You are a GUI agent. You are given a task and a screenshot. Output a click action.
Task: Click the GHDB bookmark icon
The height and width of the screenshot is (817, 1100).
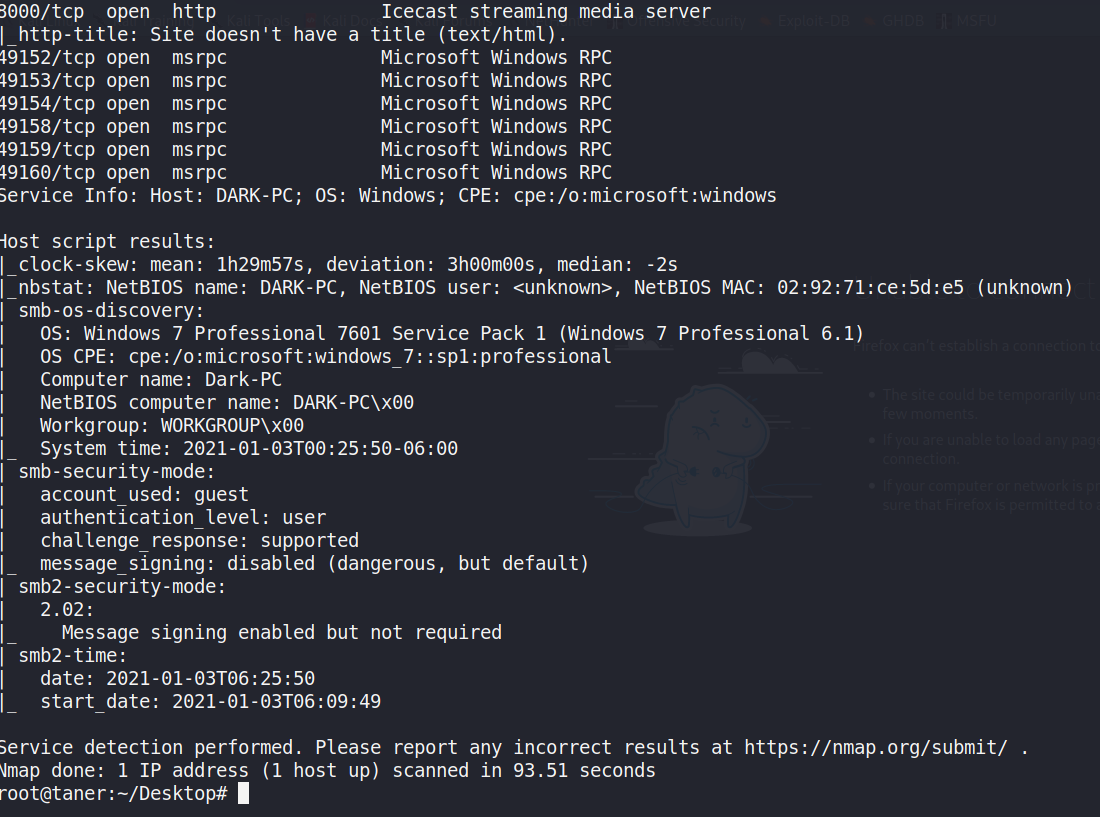[x=872, y=21]
